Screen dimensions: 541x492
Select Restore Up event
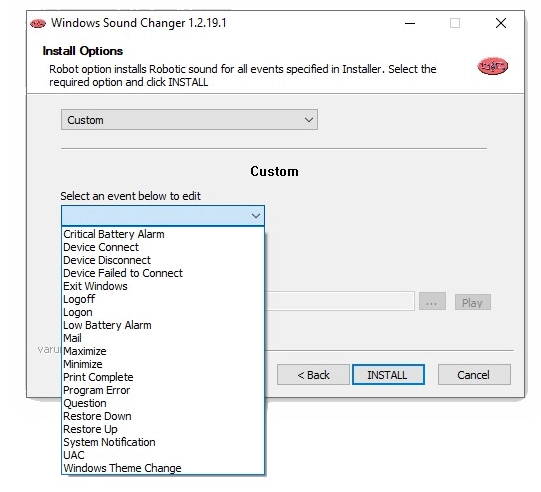click(x=163, y=429)
